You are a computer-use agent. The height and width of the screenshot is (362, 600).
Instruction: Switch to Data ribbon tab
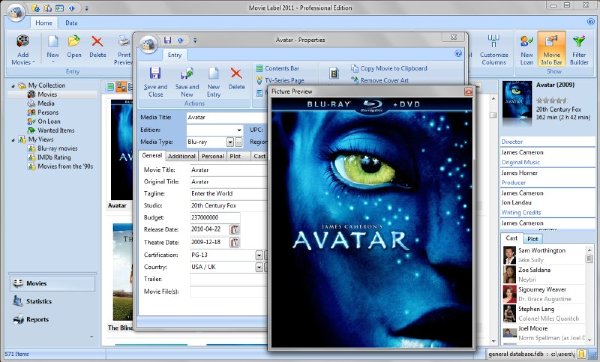(71, 23)
